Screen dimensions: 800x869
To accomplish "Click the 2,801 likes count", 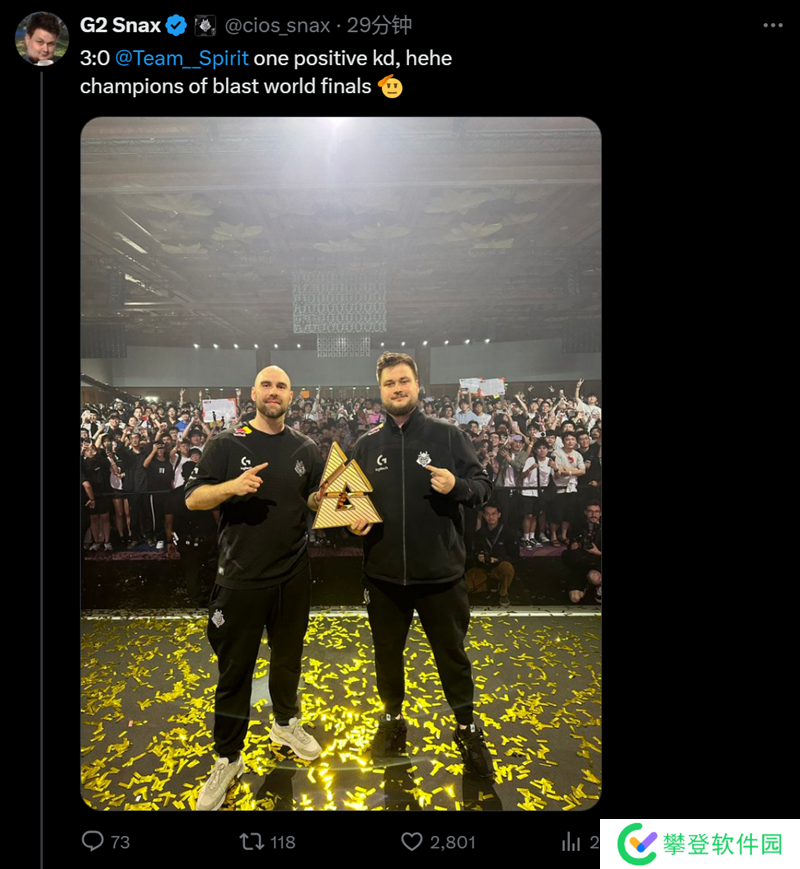I will click(453, 842).
